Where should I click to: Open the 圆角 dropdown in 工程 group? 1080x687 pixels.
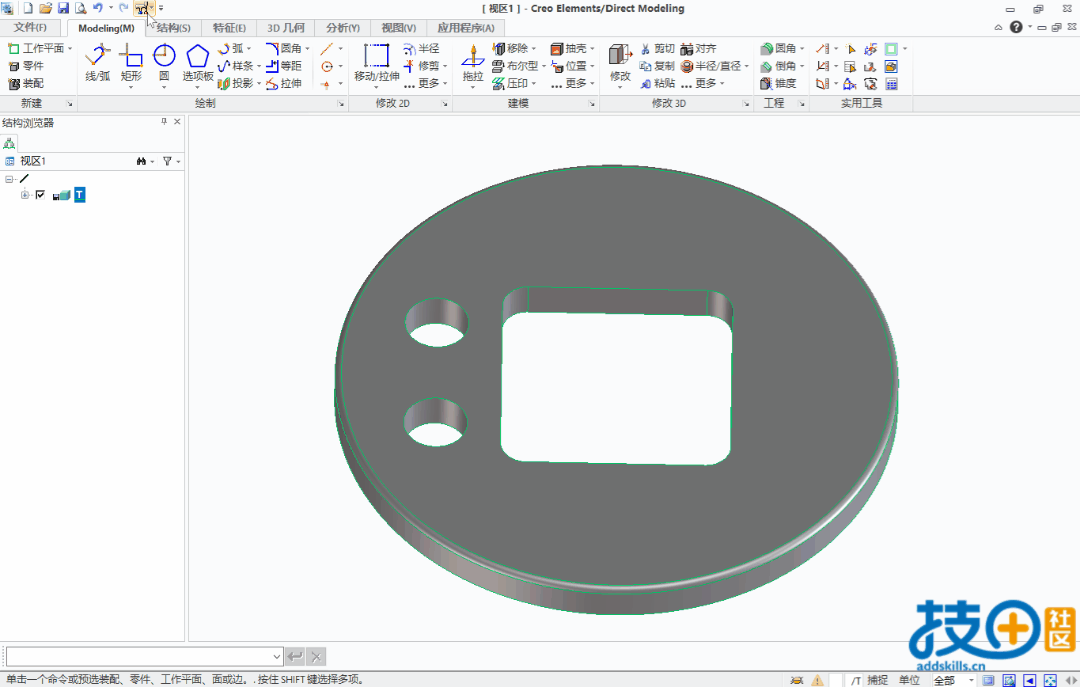coord(802,48)
